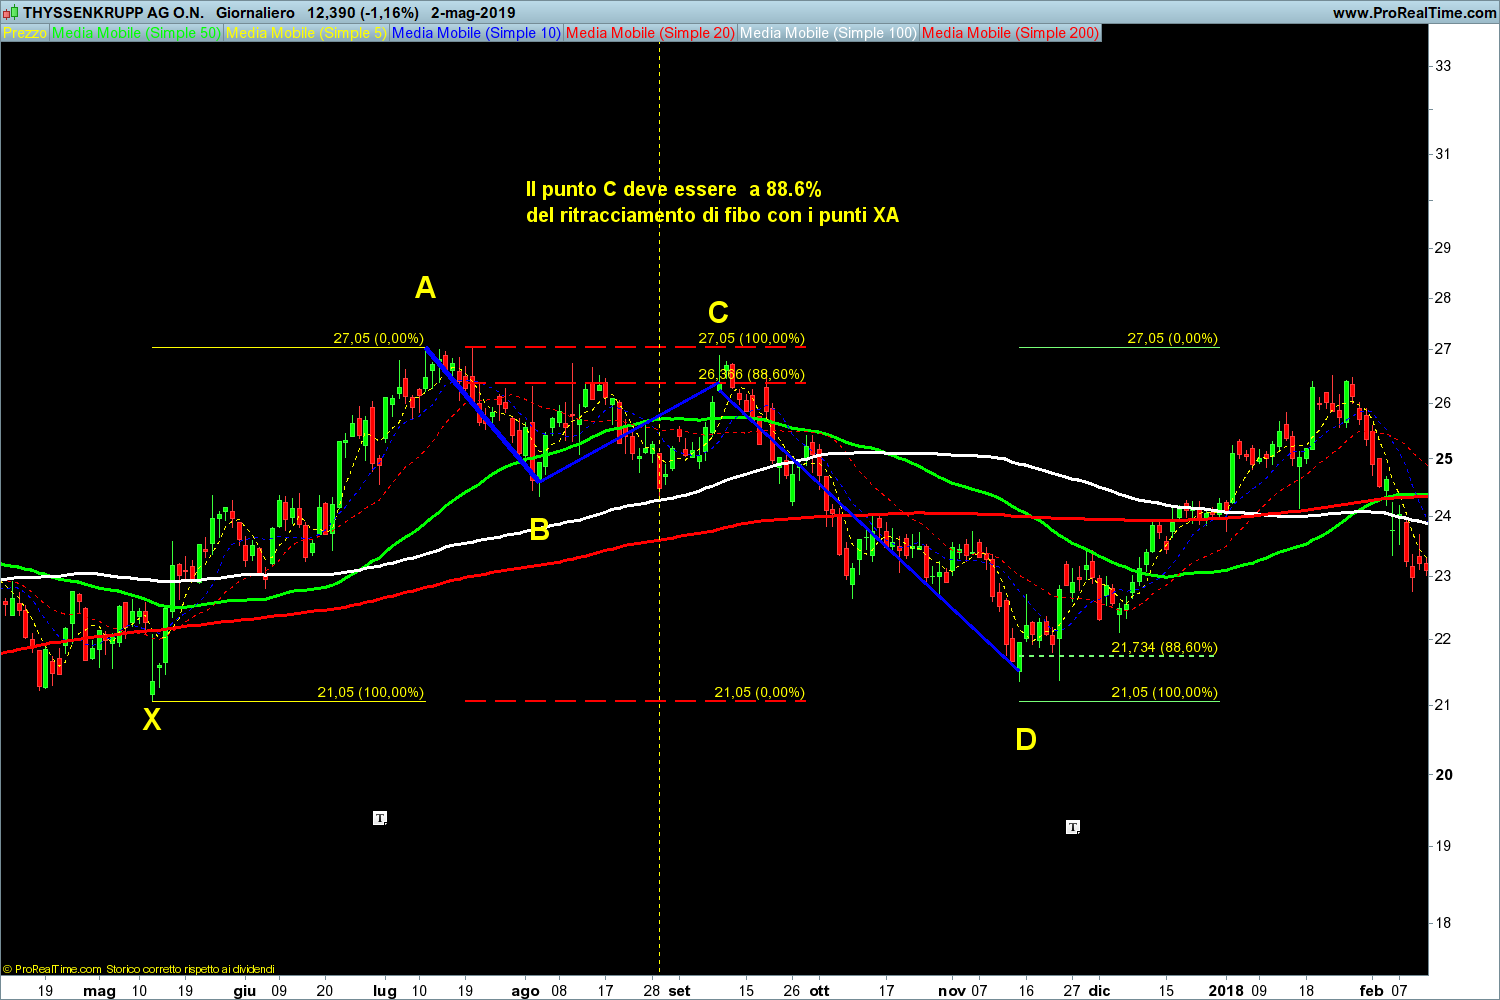Image resolution: width=1500 pixels, height=1000 pixels.
Task: Click the dic month label on time axis
Action: coord(1100,991)
